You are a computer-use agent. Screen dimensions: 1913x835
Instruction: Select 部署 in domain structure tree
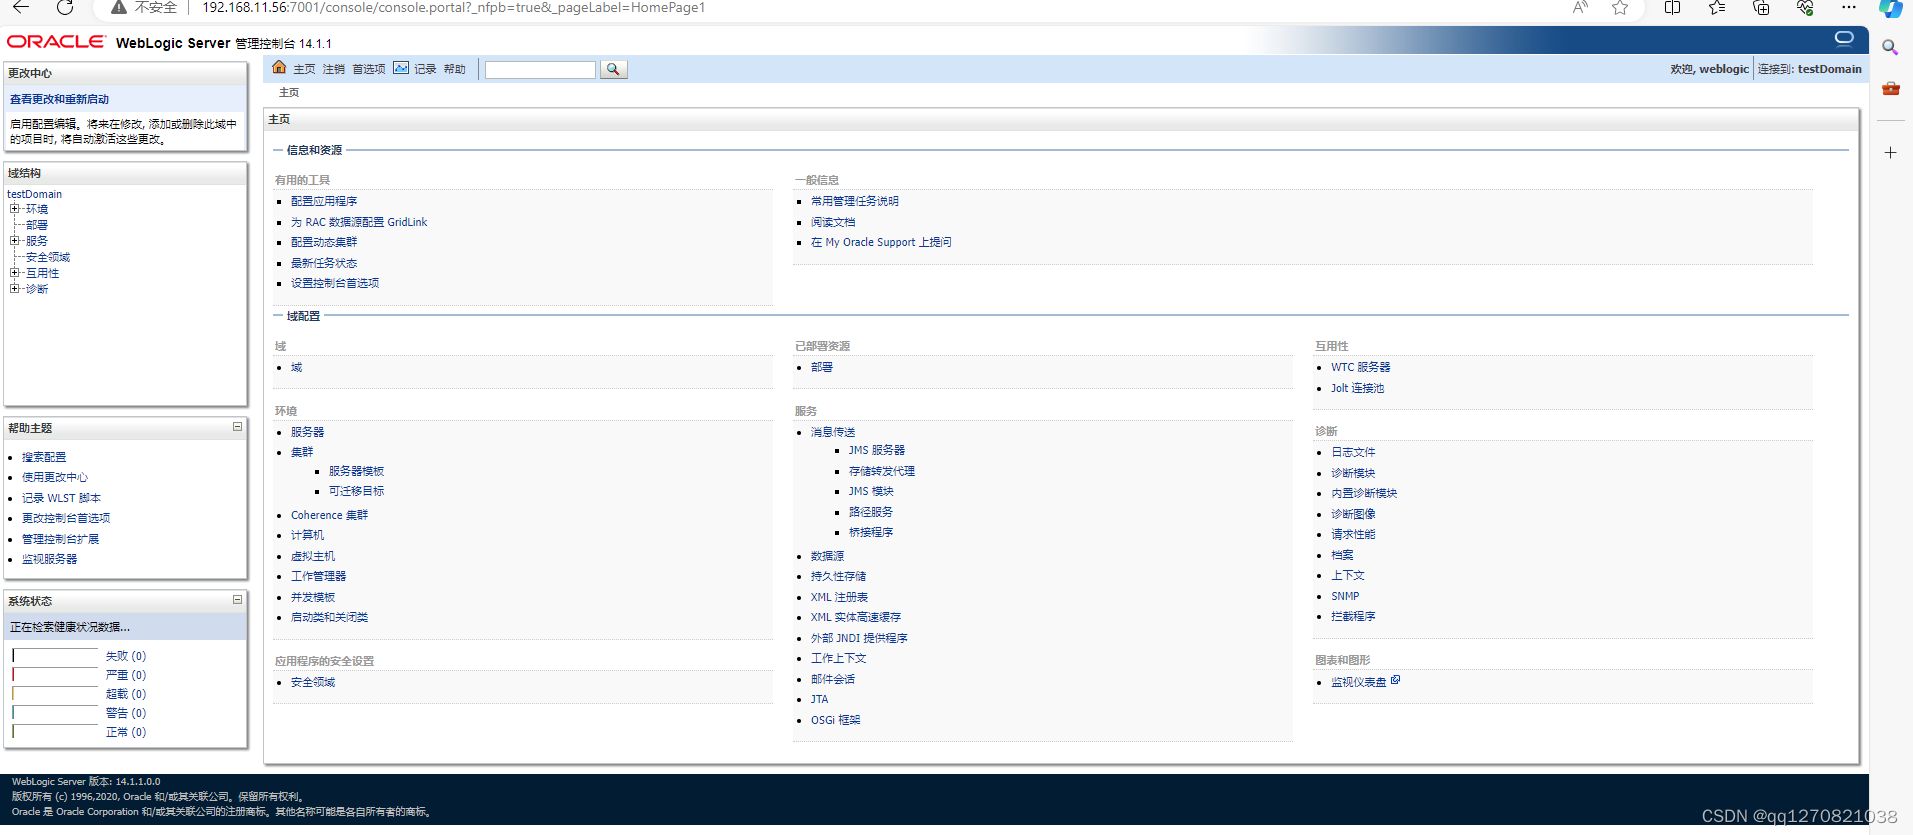37,225
